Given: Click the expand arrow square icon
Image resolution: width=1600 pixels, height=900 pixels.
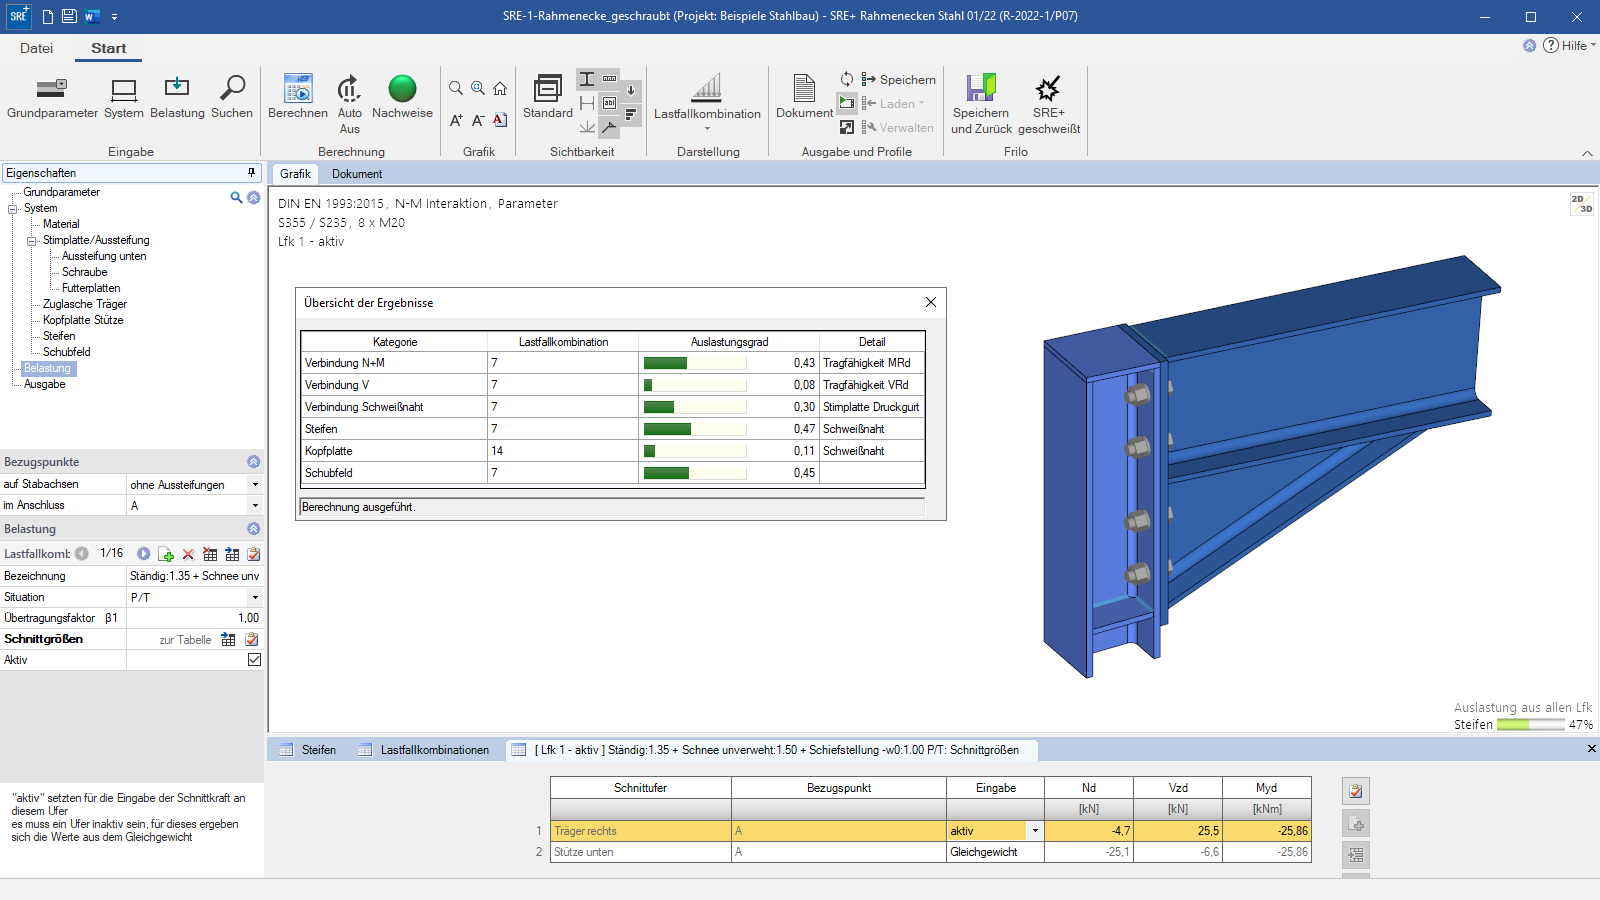Looking at the screenshot, I should pyautogui.click(x=847, y=127).
